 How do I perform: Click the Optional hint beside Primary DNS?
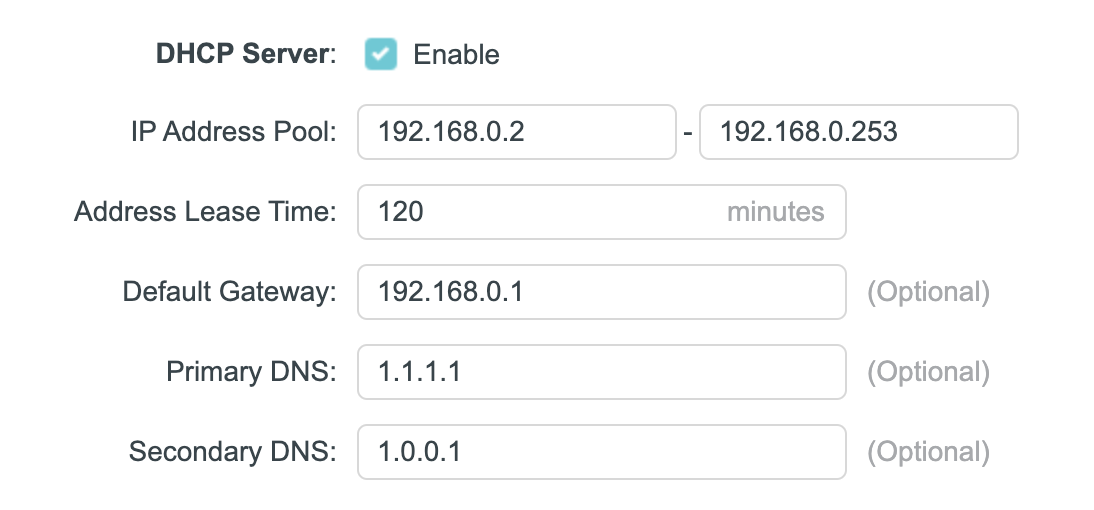pos(928,372)
